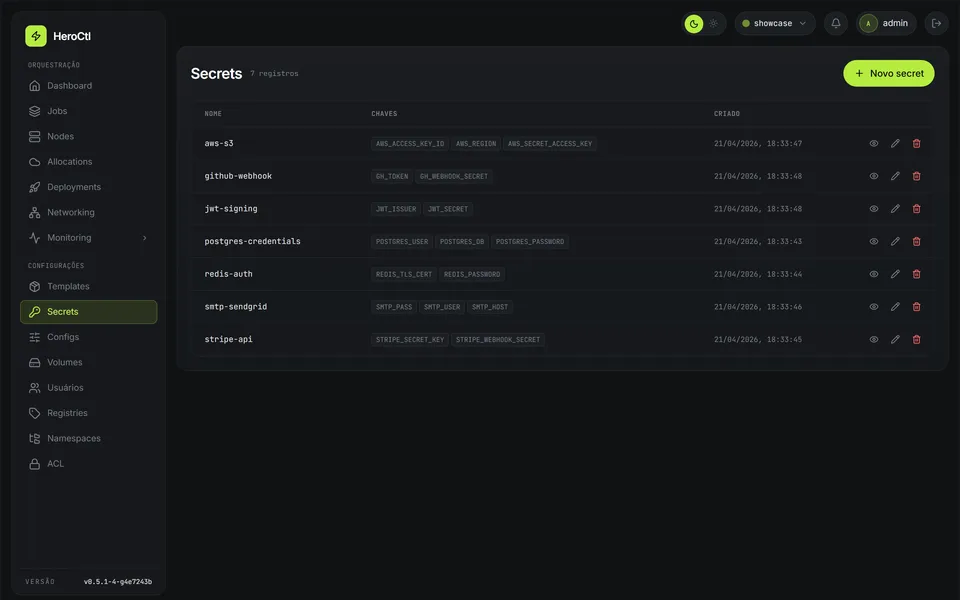
Task: Reveal the github-webhook secret values
Action: [x=874, y=176]
